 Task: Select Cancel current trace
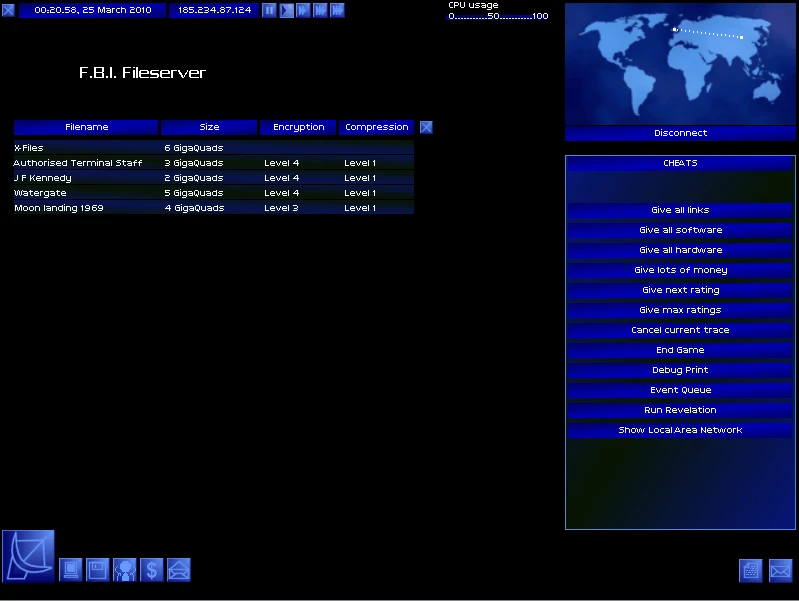680,330
